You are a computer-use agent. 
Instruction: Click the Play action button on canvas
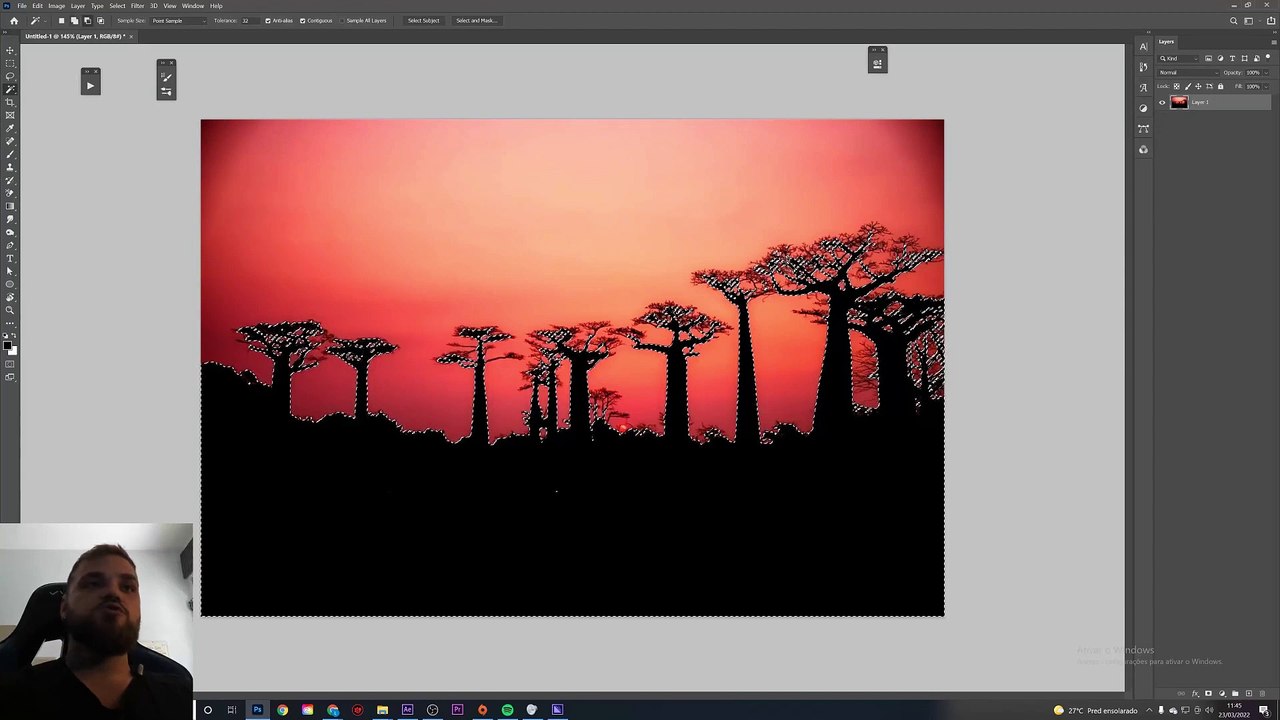(x=90, y=86)
